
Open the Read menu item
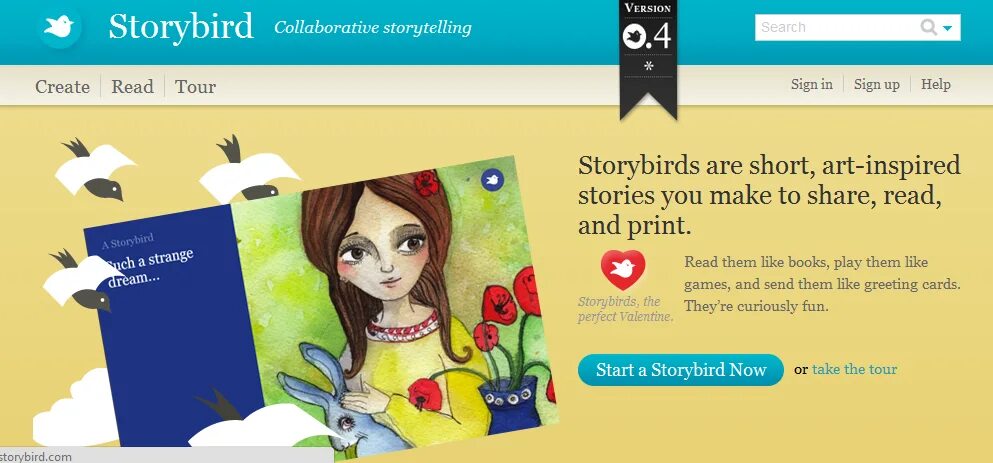point(132,86)
